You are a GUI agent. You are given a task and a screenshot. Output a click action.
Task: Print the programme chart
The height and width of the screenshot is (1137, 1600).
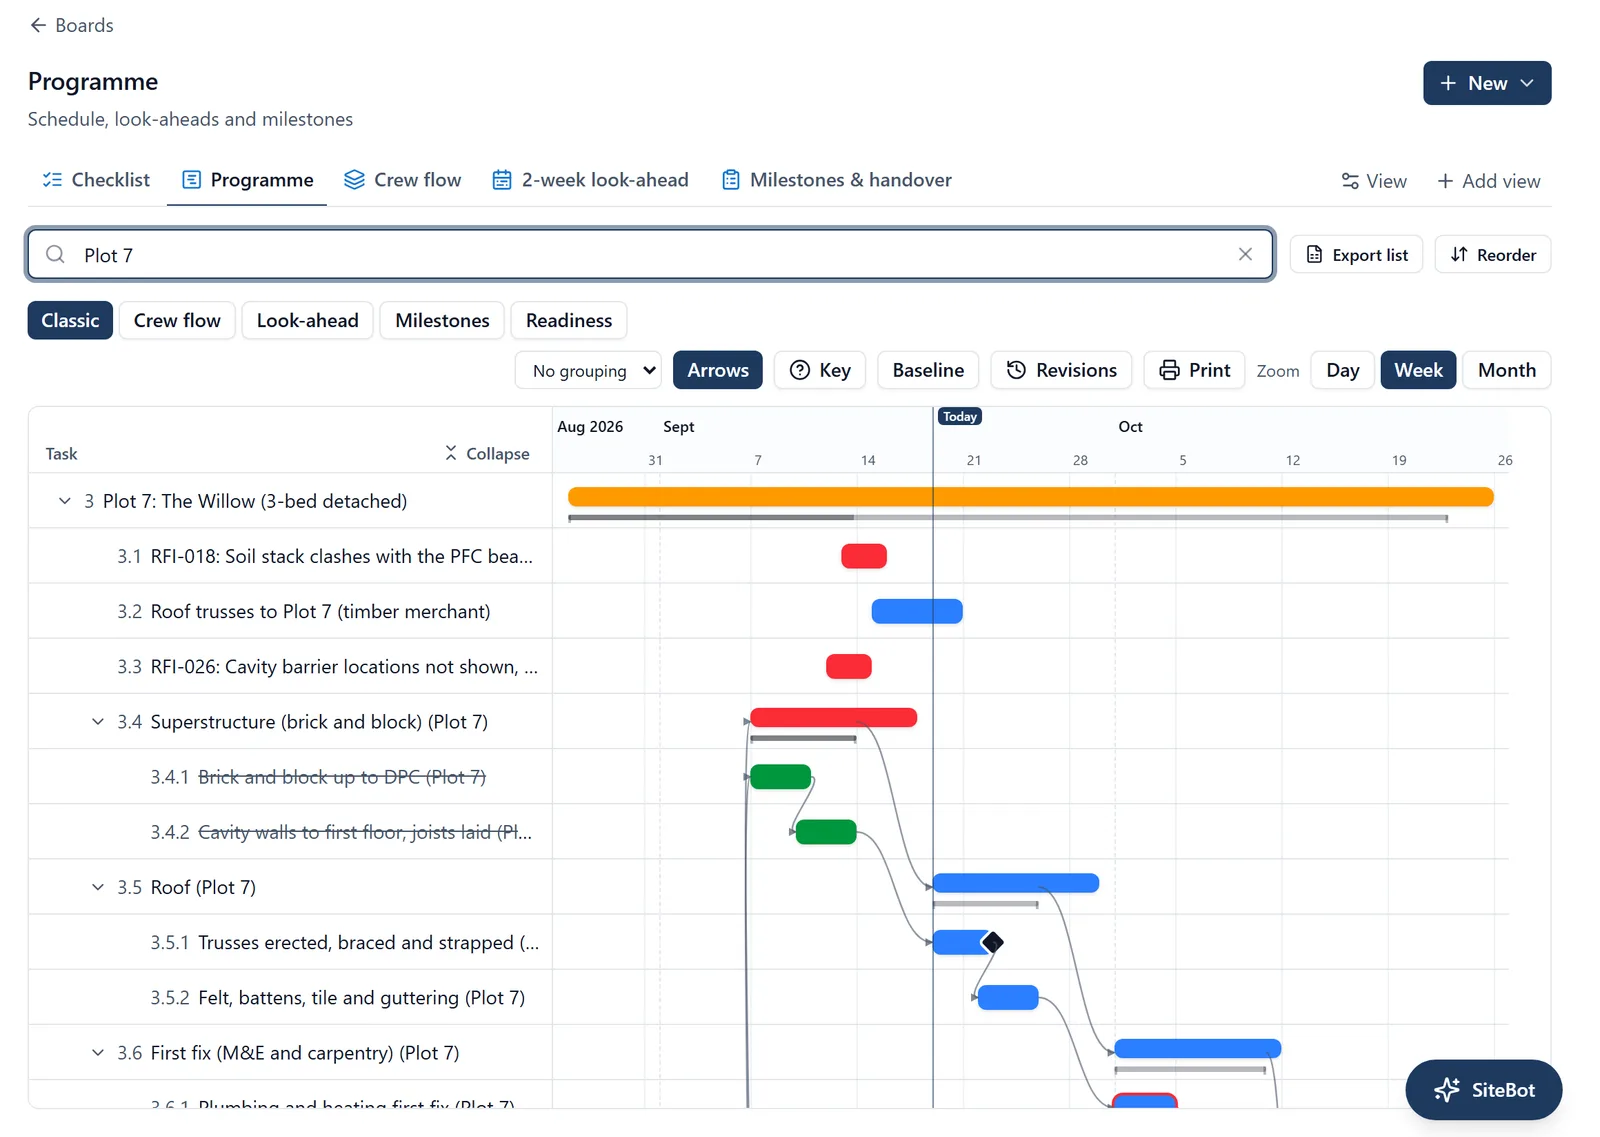pos(1194,370)
